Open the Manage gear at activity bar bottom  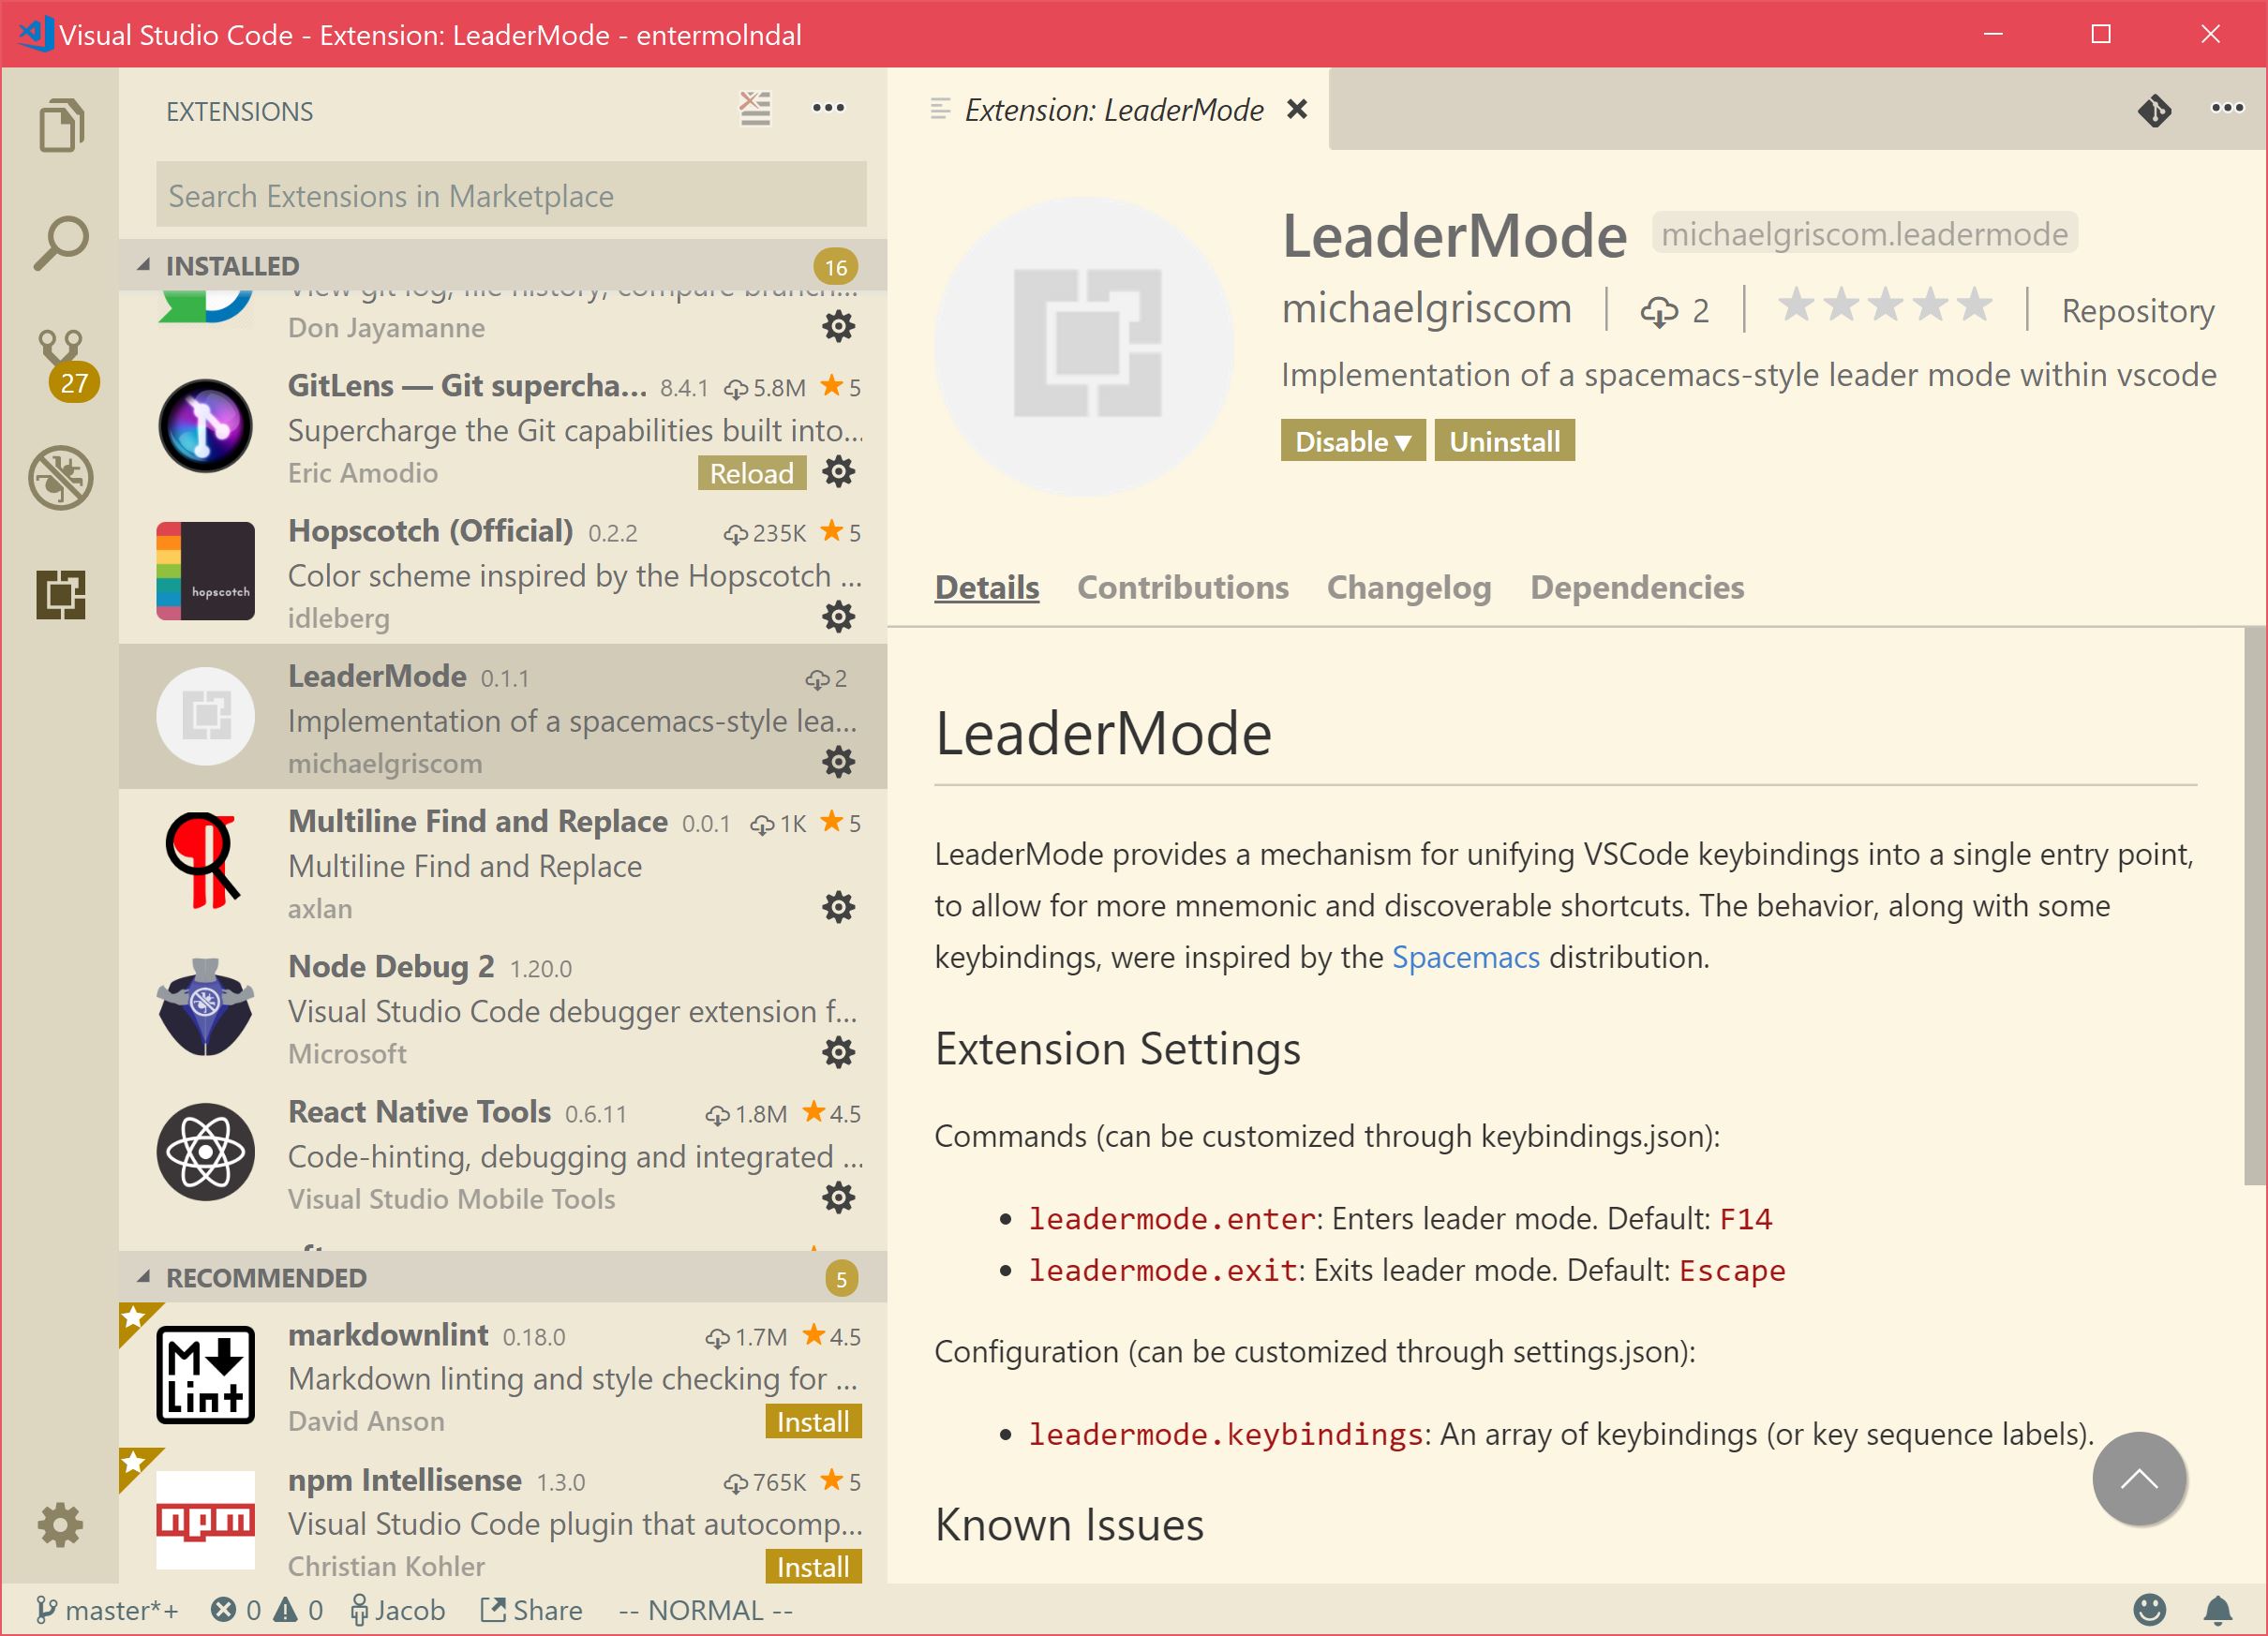[x=60, y=1525]
